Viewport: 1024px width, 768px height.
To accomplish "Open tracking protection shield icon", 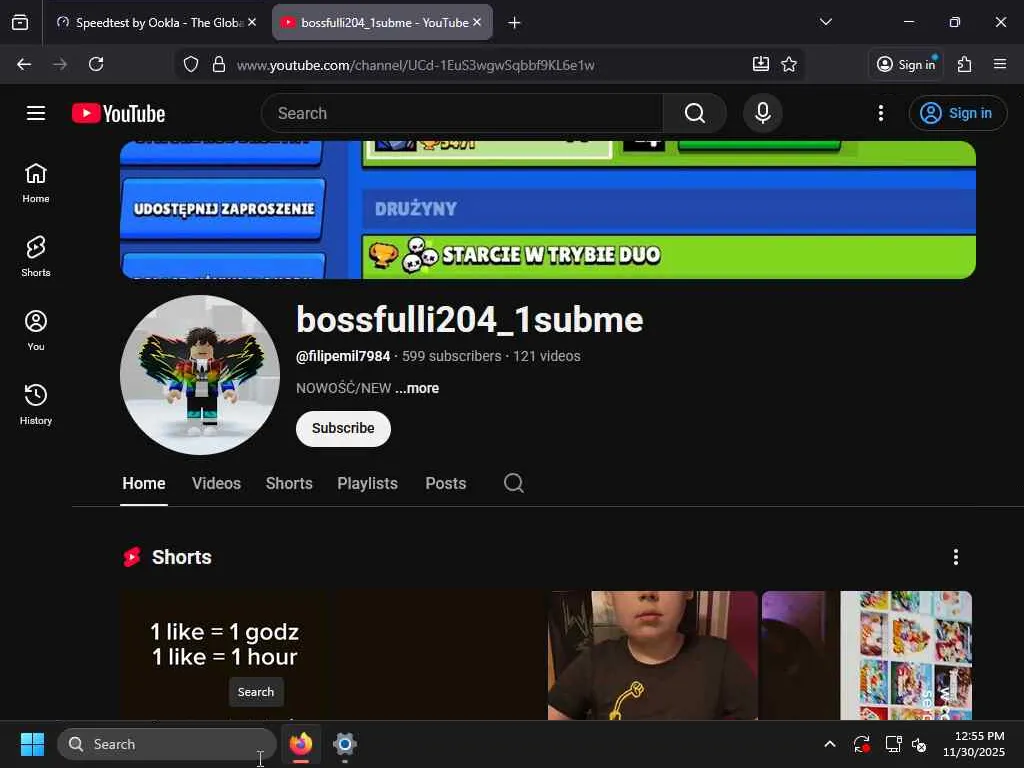I will click(x=191, y=64).
